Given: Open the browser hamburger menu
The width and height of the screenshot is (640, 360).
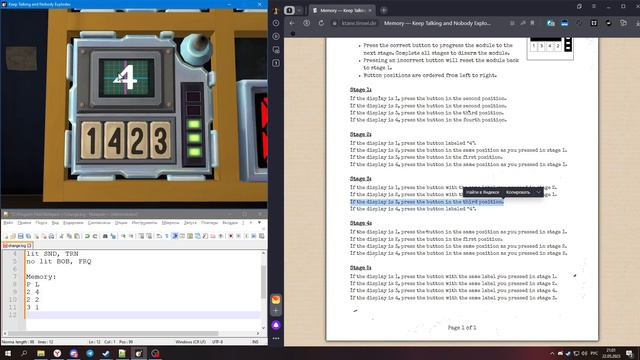Looking at the screenshot, I should point(594,7).
